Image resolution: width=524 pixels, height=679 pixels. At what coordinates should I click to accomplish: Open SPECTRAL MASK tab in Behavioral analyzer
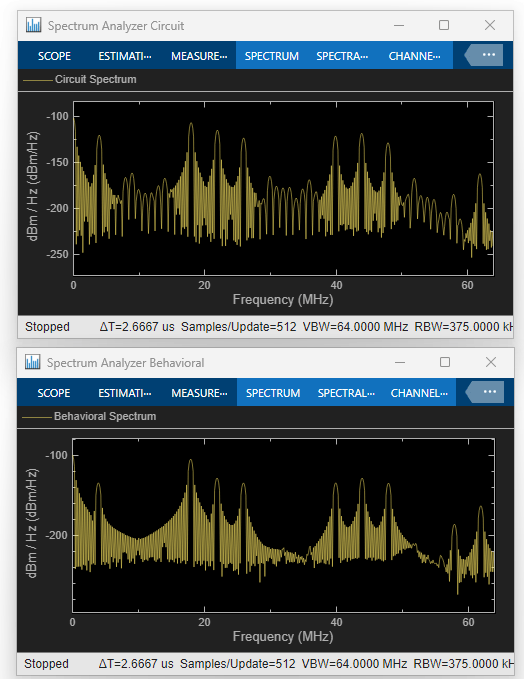pos(346,393)
